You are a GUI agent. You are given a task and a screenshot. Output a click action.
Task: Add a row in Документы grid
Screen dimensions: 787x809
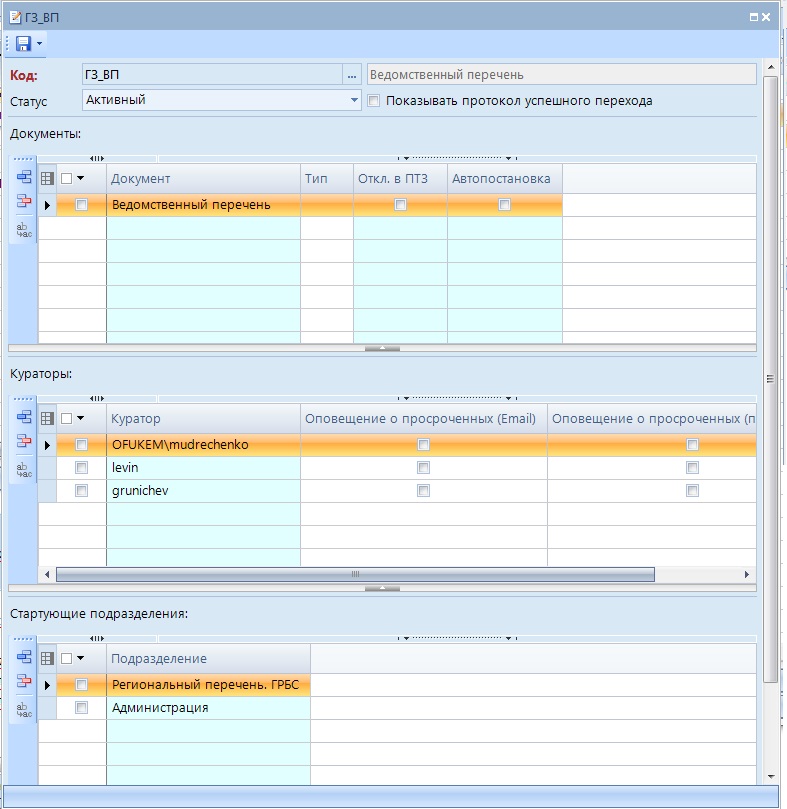coord(24,177)
